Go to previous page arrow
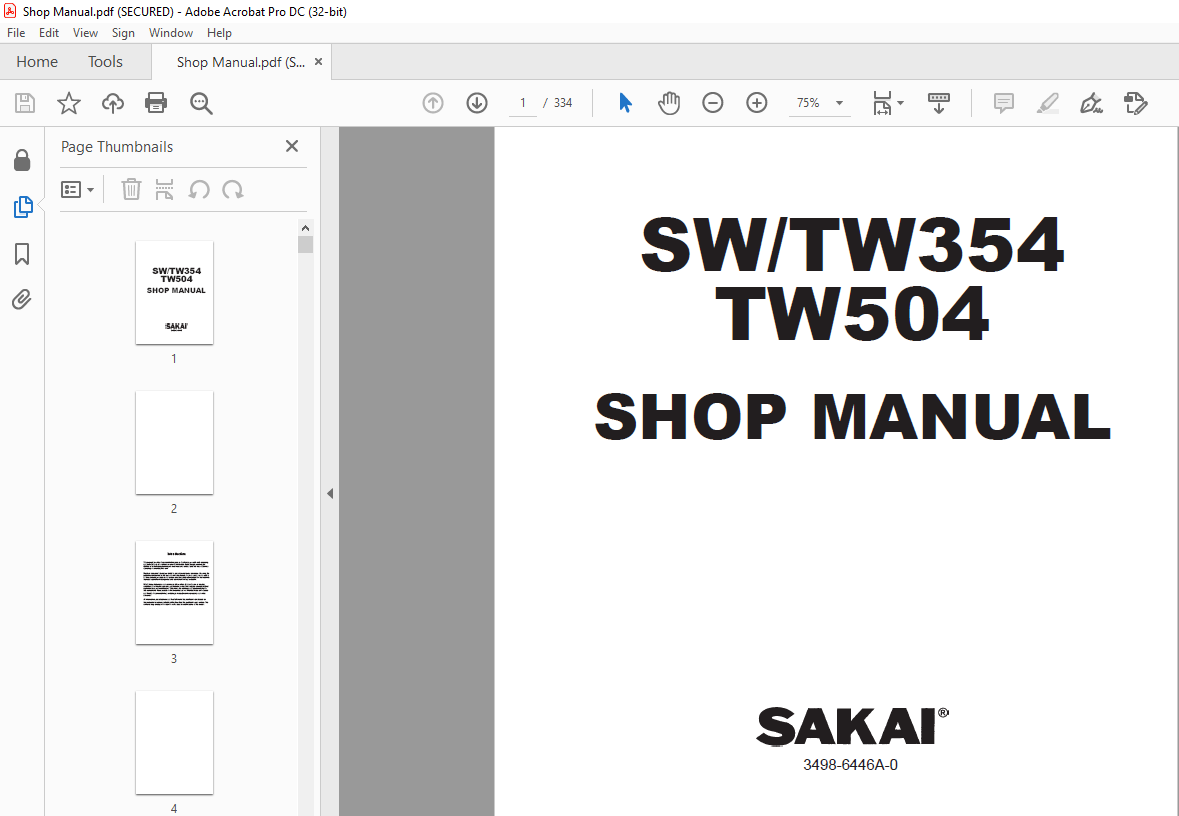The width and height of the screenshot is (1179, 816). point(433,103)
